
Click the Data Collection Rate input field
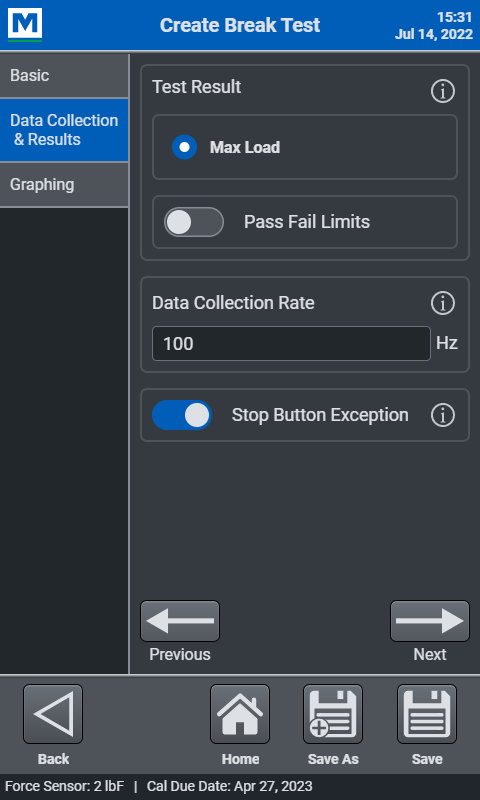click(x=291, y=343)
